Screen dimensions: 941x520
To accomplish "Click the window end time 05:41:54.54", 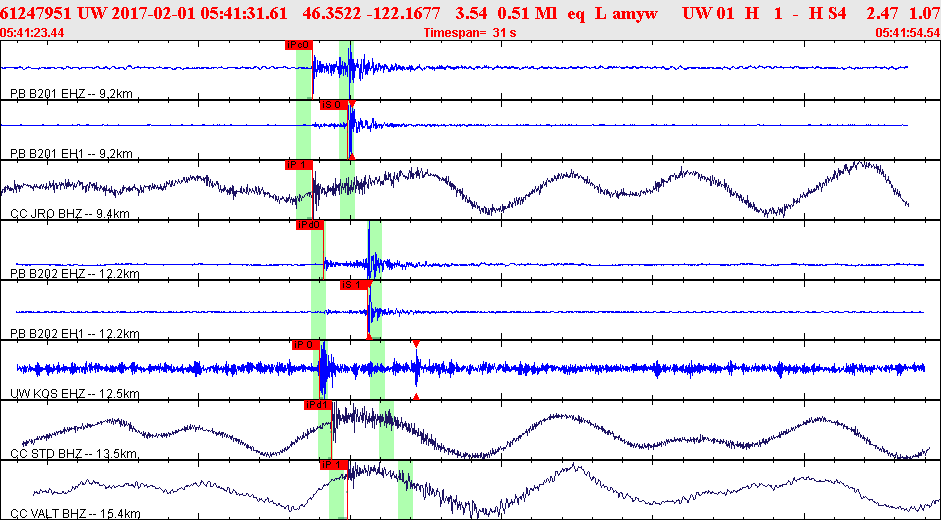I will (907, 32).
